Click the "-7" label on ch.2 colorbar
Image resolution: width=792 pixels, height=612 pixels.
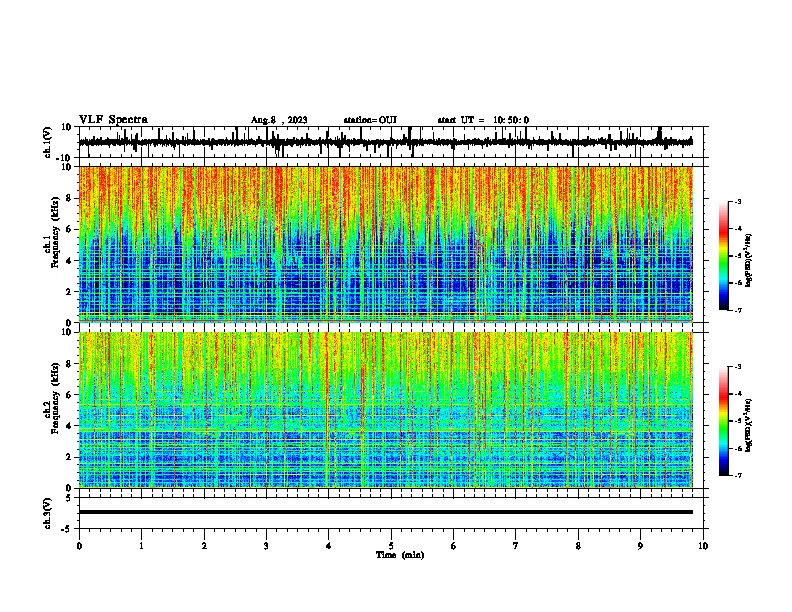[x=737, y=475]
